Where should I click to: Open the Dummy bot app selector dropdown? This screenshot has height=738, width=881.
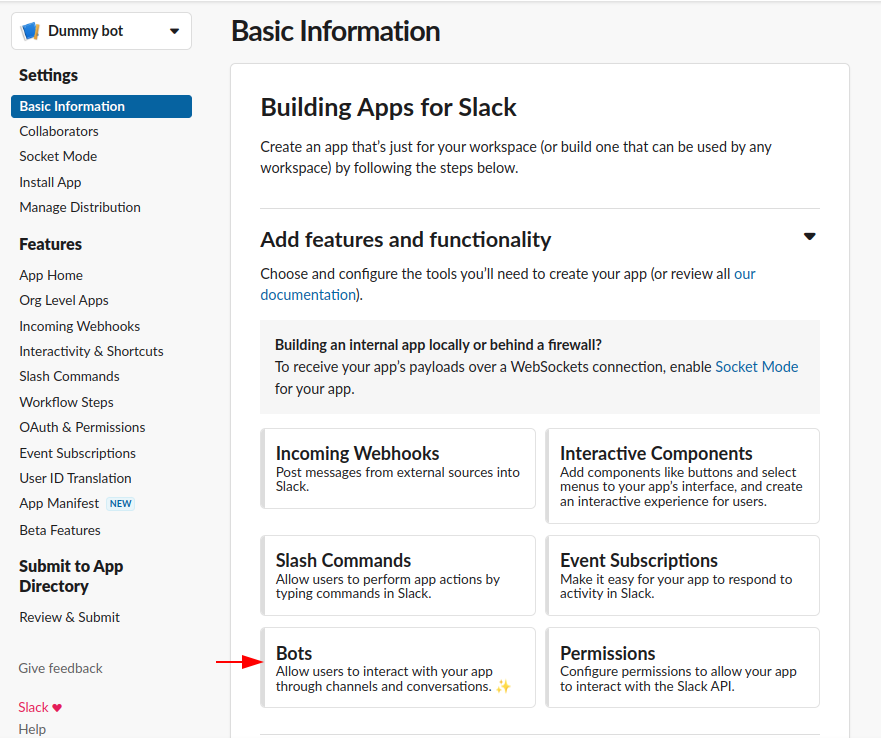pyautogui.click(x=174, y=31)
